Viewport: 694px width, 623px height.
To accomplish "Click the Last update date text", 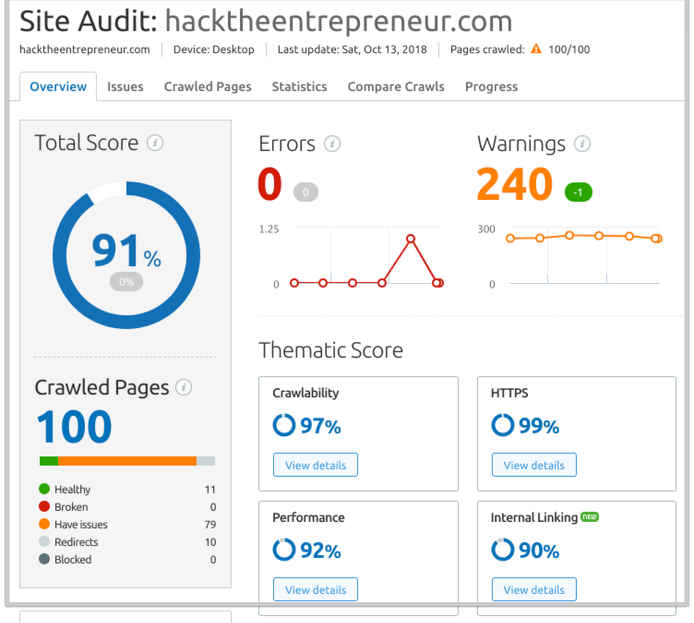I will 352,49.
